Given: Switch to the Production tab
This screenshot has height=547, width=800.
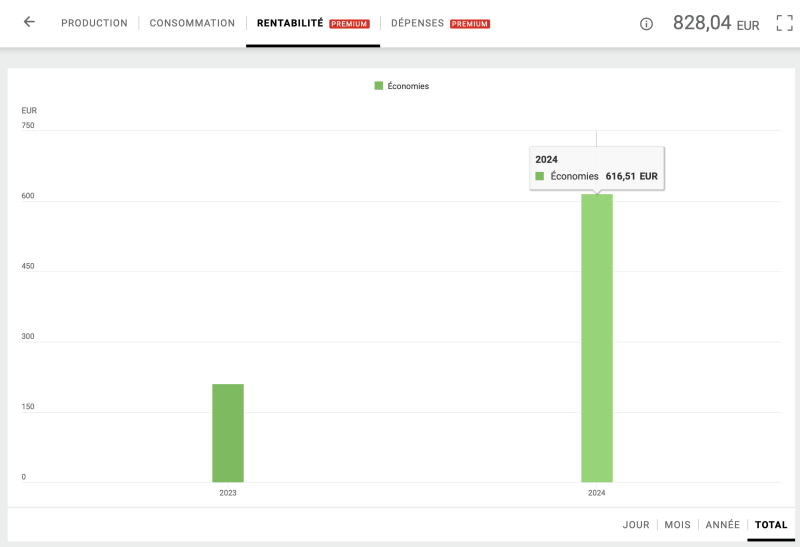Looking at the screenshot, I should (x=94, y=23).
